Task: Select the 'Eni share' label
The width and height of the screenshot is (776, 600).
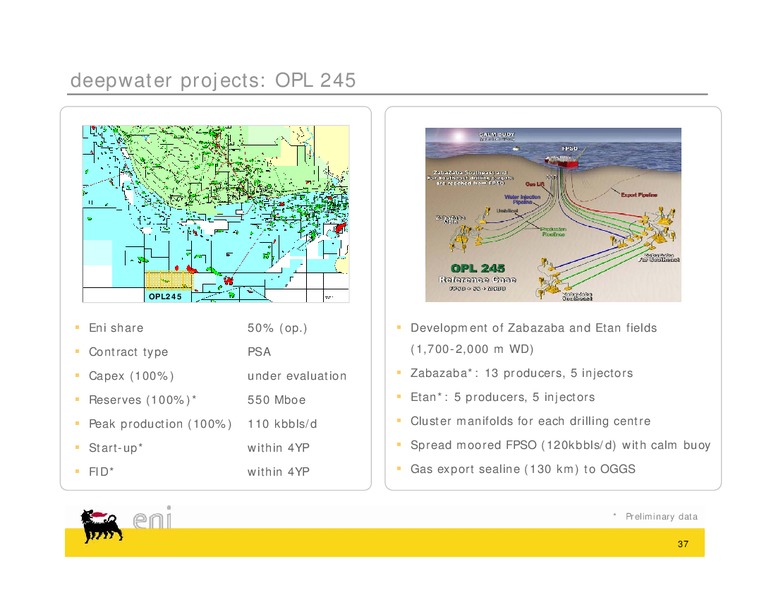Action: [116, 328]
